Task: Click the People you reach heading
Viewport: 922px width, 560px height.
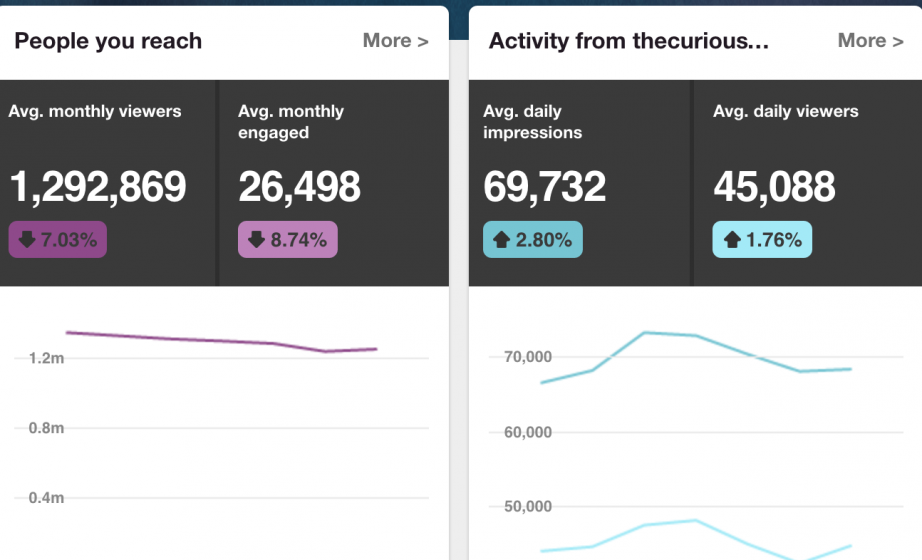Action: click(x=108, y=41)
